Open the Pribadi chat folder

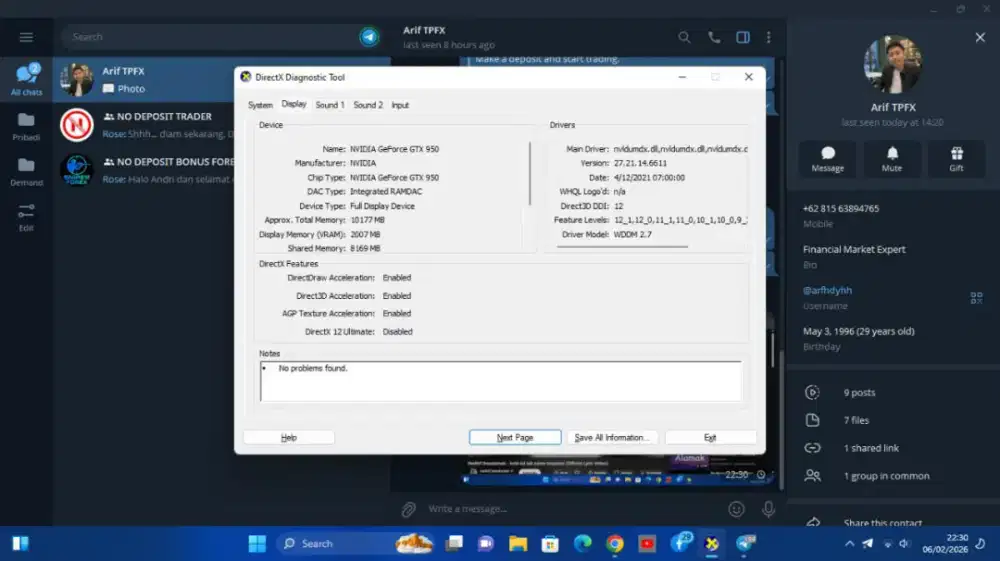(26, 126)
